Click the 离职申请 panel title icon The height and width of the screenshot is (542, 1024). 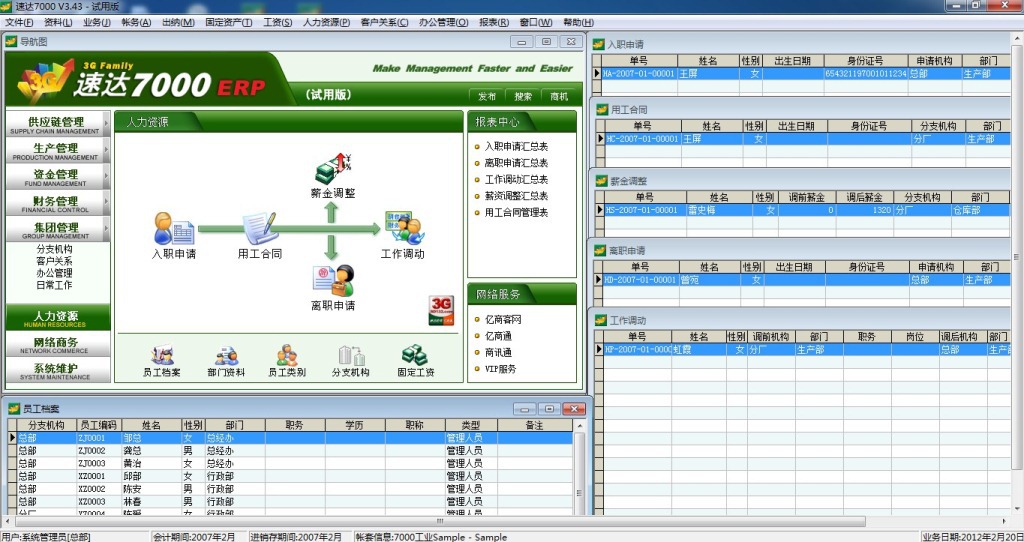[600, 251]
